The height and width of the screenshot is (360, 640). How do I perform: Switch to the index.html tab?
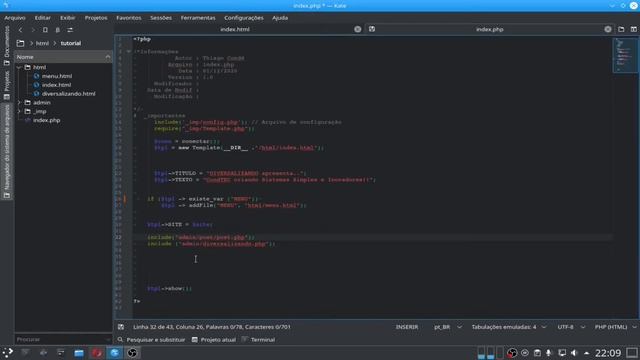pos(235,29)
